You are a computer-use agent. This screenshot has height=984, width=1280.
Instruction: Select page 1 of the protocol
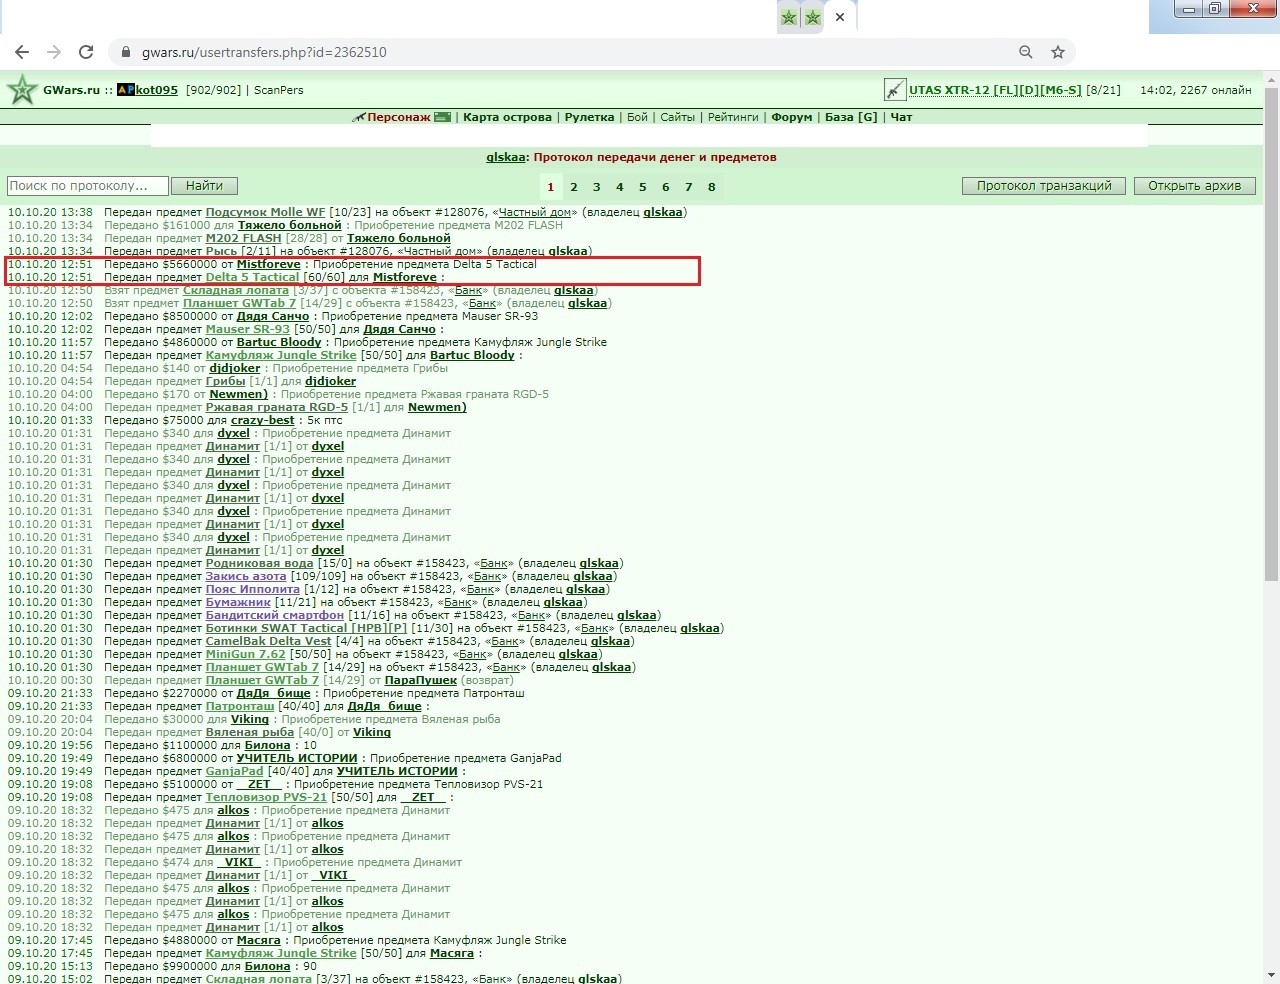point(550,187)
